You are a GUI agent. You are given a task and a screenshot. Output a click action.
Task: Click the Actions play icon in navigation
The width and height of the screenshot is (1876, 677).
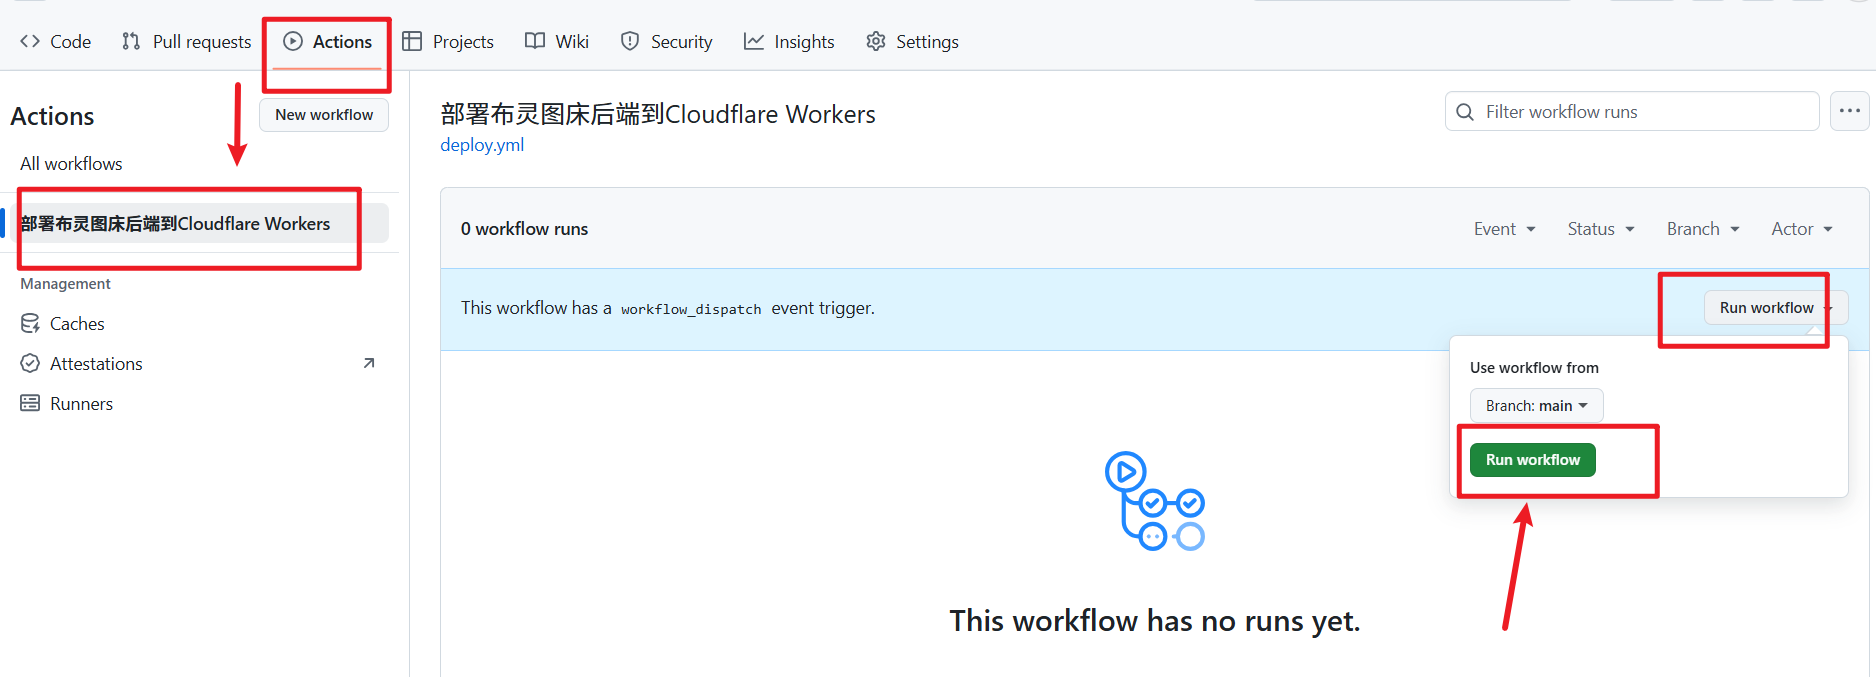(x=293, y=41)
